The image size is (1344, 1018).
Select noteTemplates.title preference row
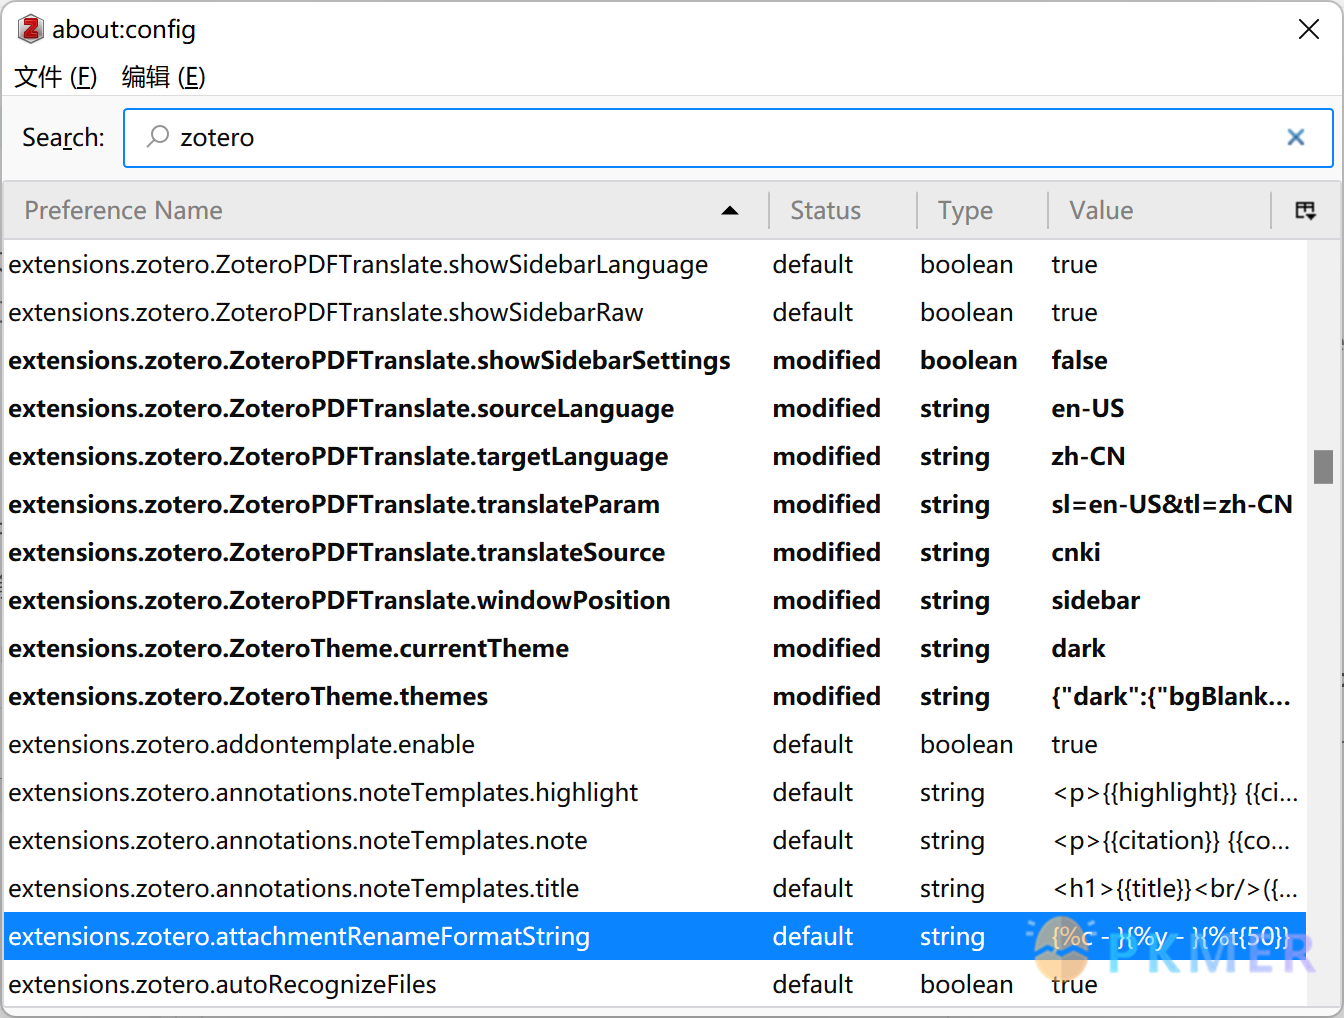click(655, 888)
